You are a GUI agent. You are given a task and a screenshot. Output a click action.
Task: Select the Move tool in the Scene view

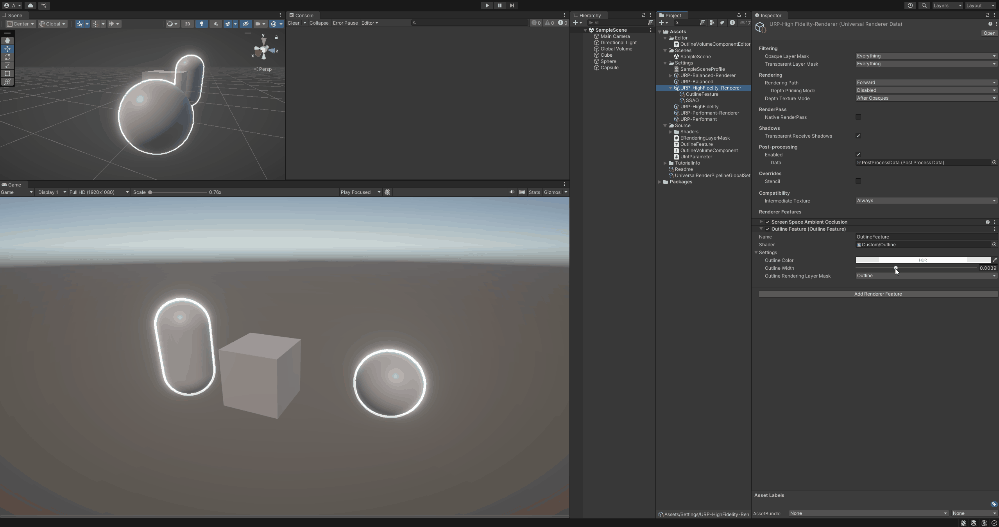point(8,48)
